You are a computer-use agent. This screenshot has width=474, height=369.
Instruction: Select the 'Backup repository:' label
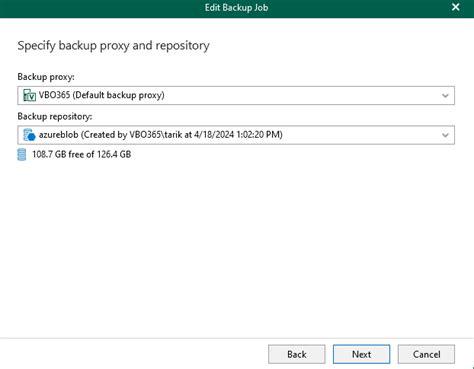(x=55, y=116)
